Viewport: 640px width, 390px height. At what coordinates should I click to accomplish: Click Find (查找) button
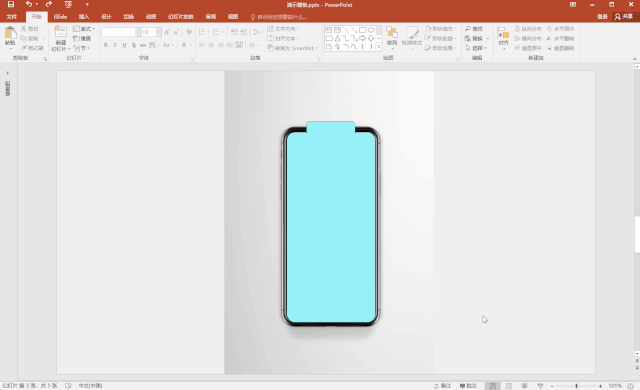click(474, 29)
